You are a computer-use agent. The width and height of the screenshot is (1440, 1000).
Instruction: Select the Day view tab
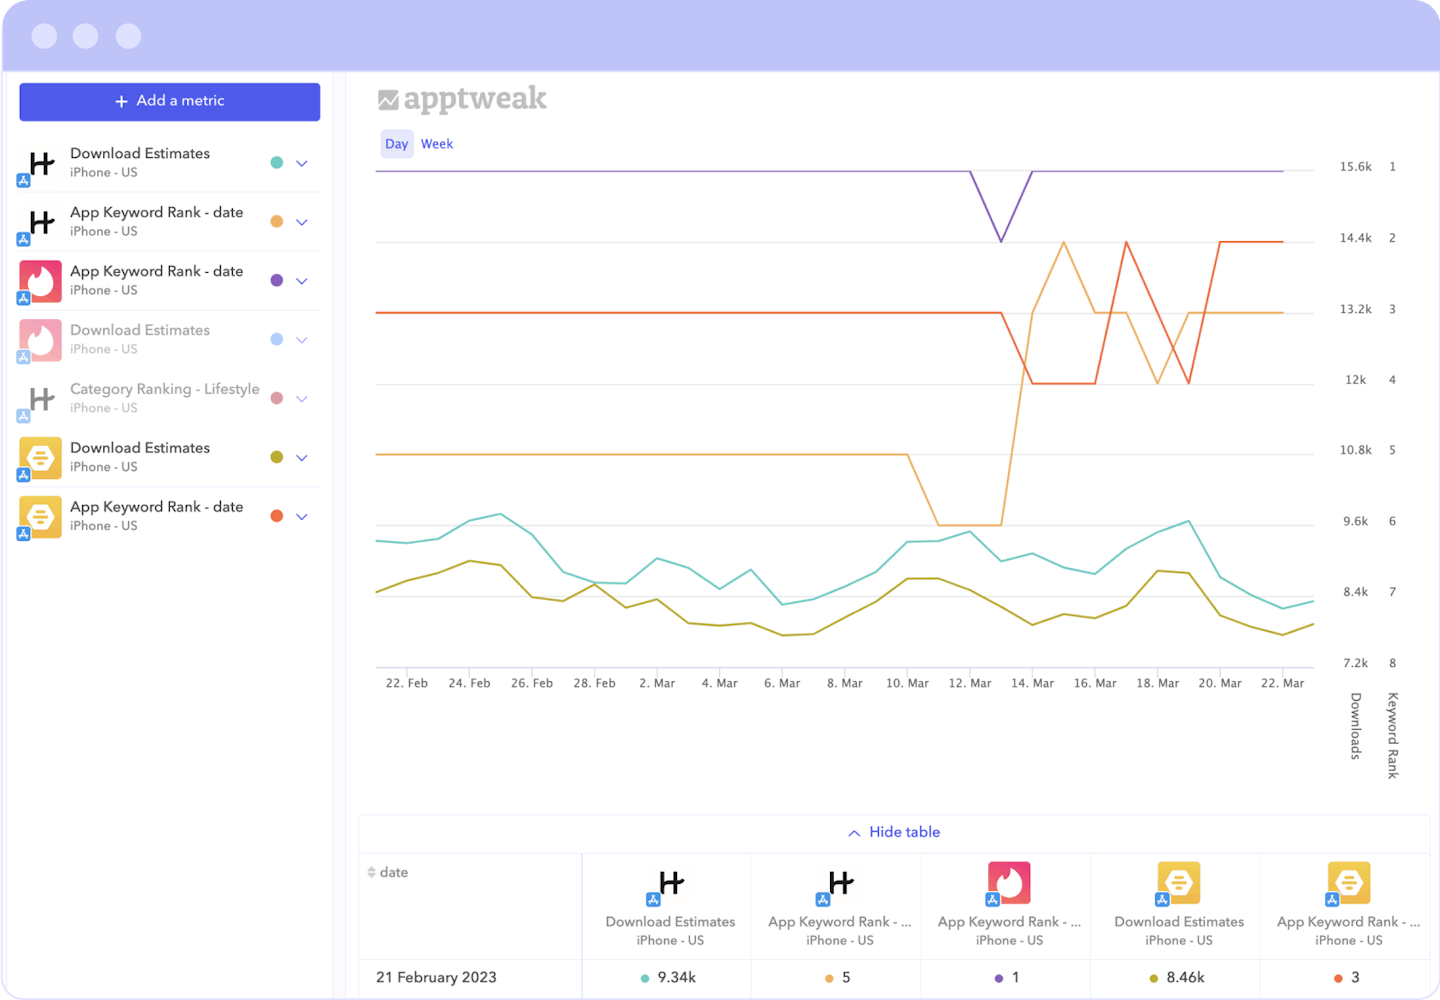[396, 144]
